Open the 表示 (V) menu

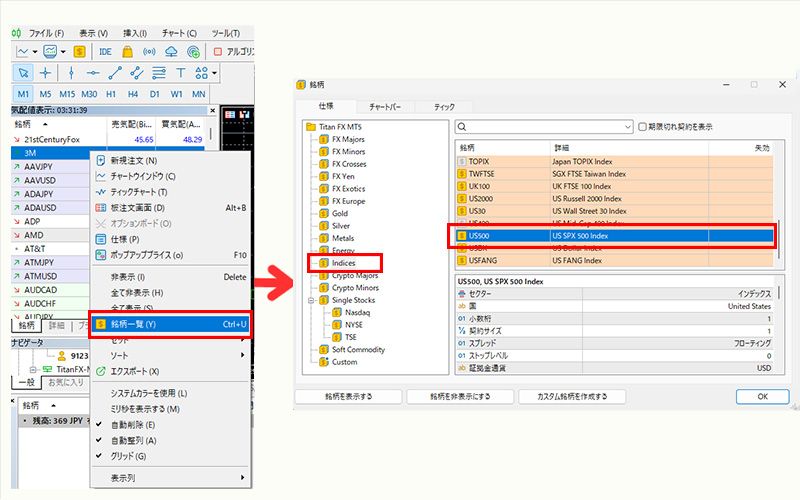pyautogui.click(x=93, y=33)
